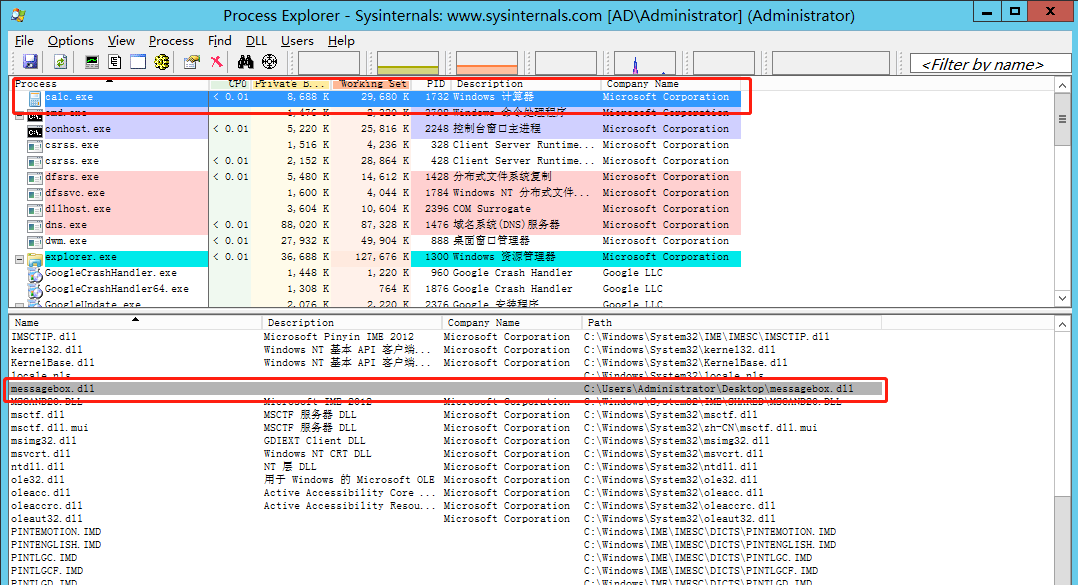
Task: Click the calculator icon beside calc.exe
Action: click(x=34, y=98)
